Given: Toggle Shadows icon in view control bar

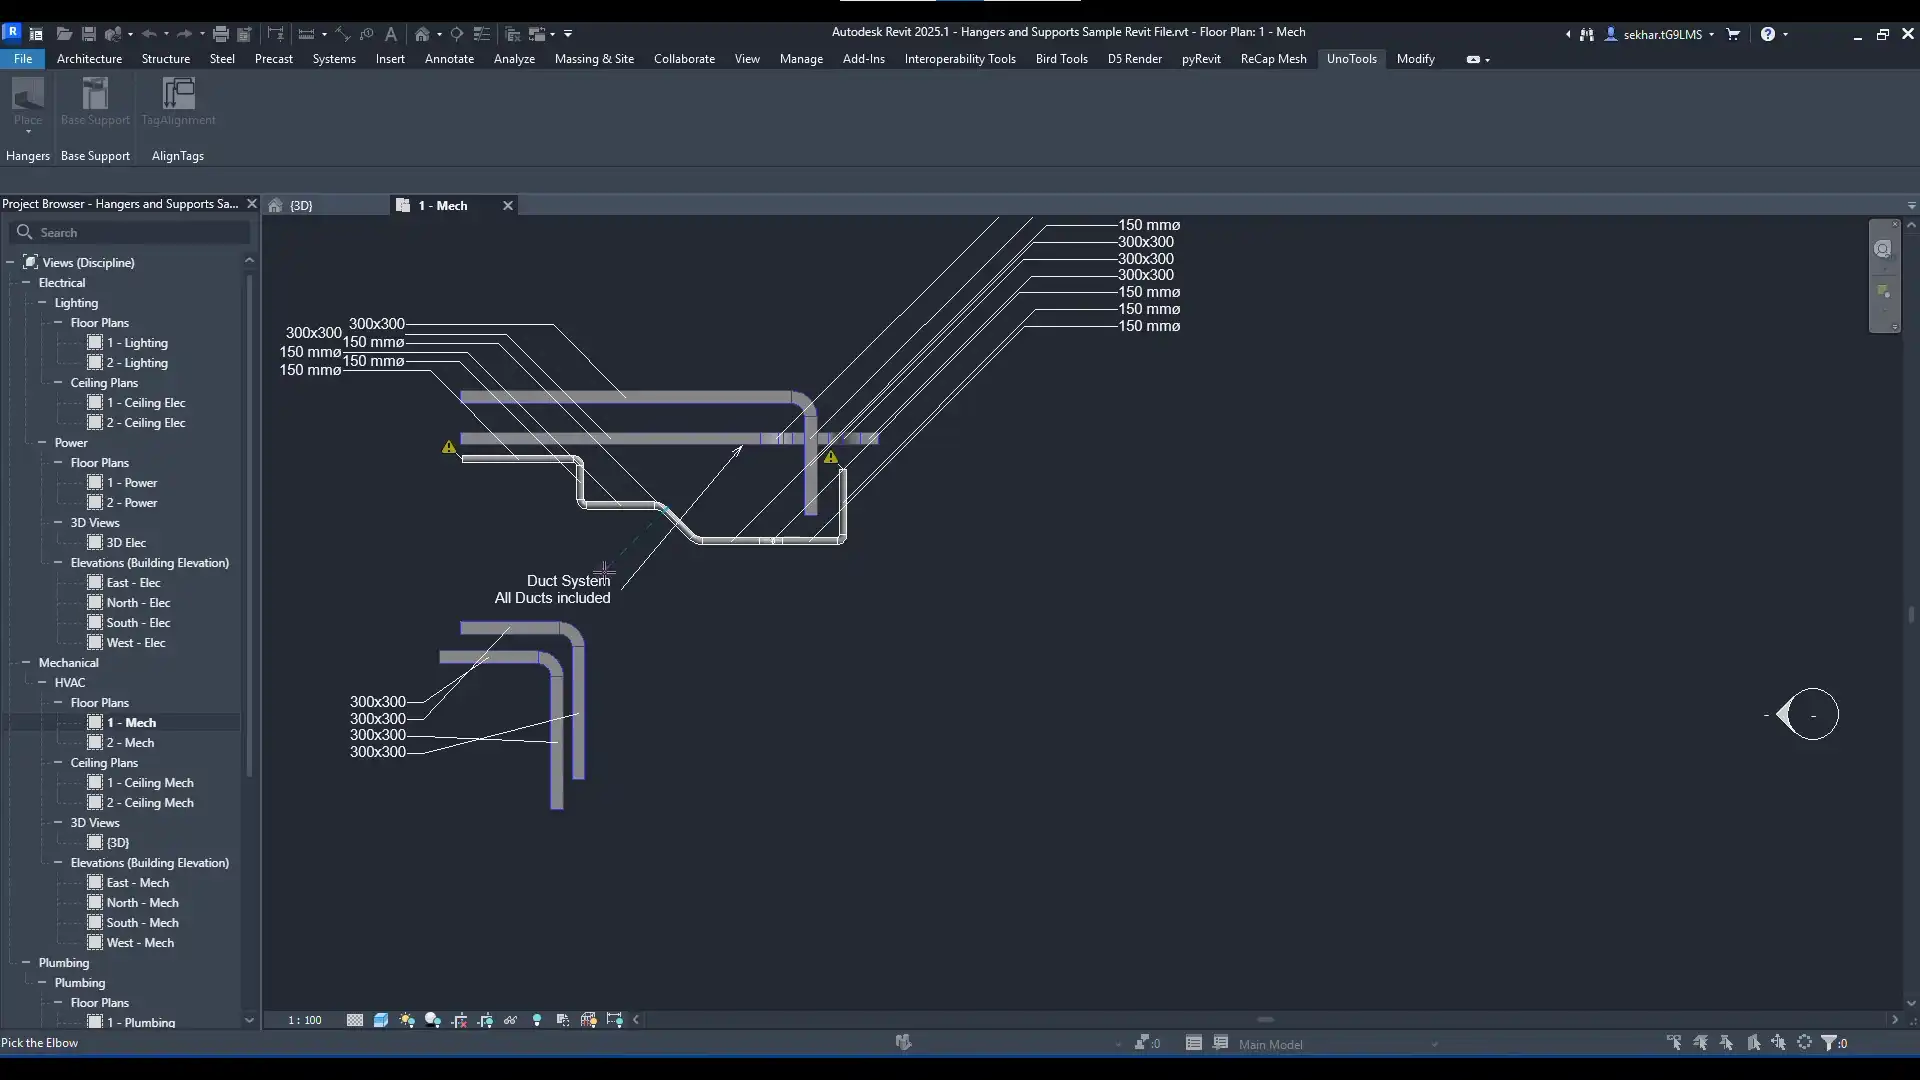Looking at the screenshot, I should 433,1020.
